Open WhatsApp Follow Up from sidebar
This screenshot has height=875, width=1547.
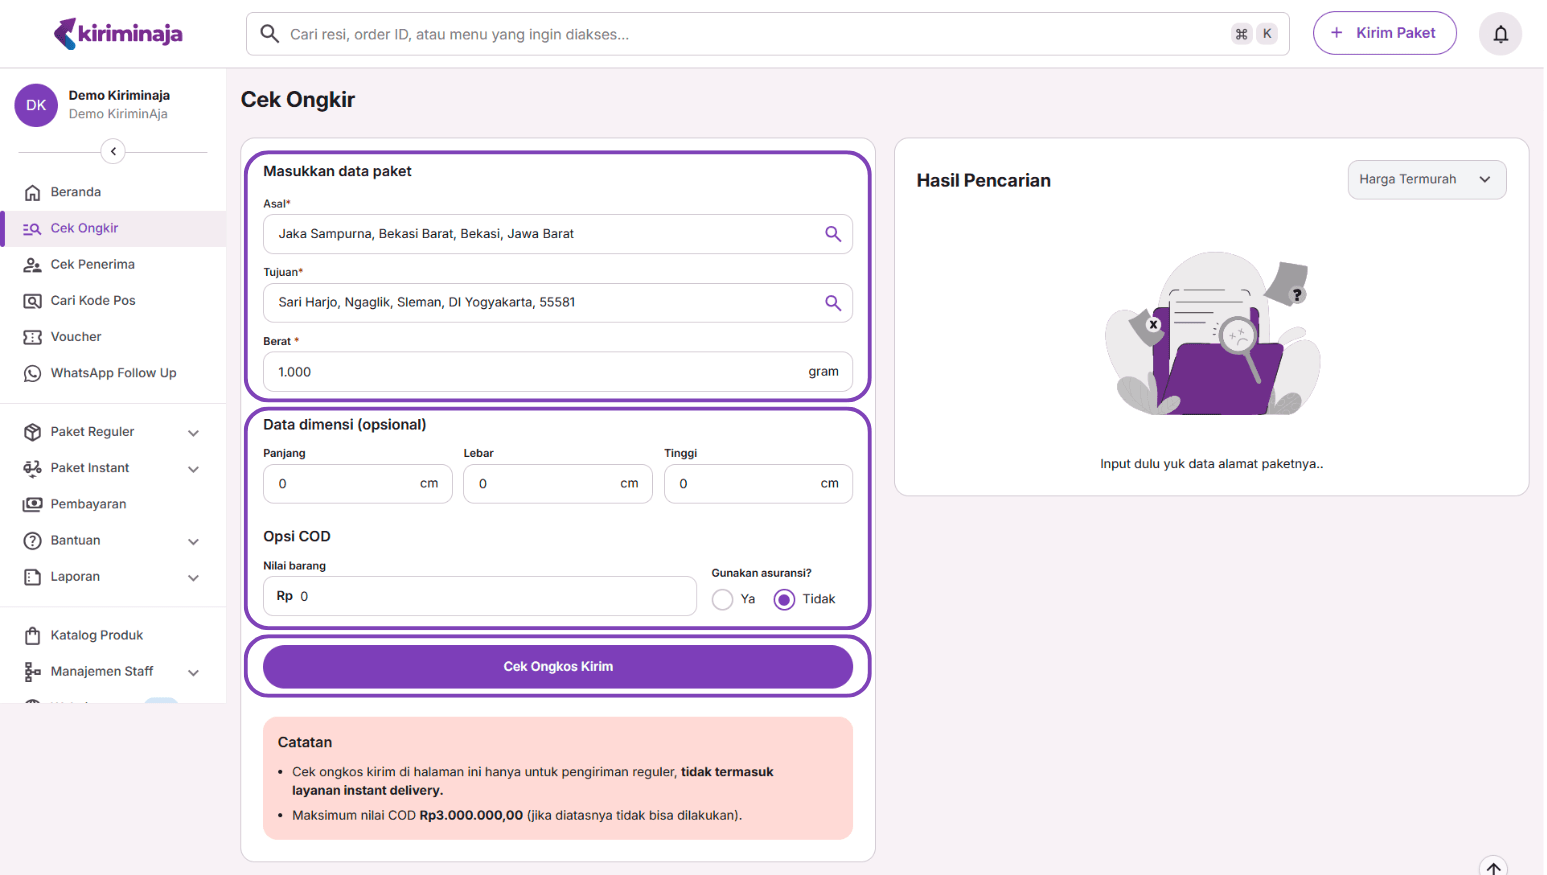click(113, 373)
